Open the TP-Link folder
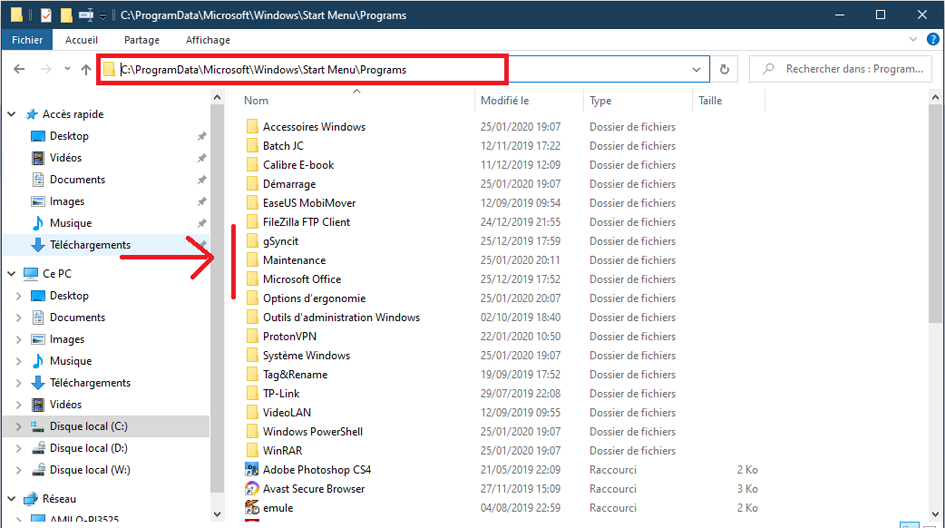Screen dimensions: 945x528 pyautogui.click(x=273, y=394)
